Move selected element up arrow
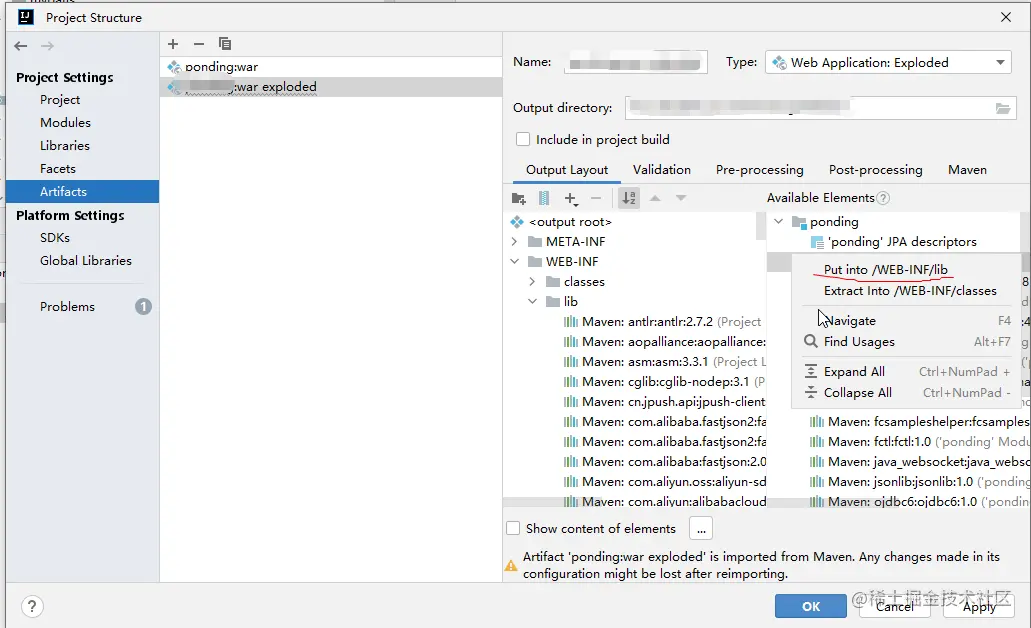This screenshot has width=1031, height=628. (655, 198)
